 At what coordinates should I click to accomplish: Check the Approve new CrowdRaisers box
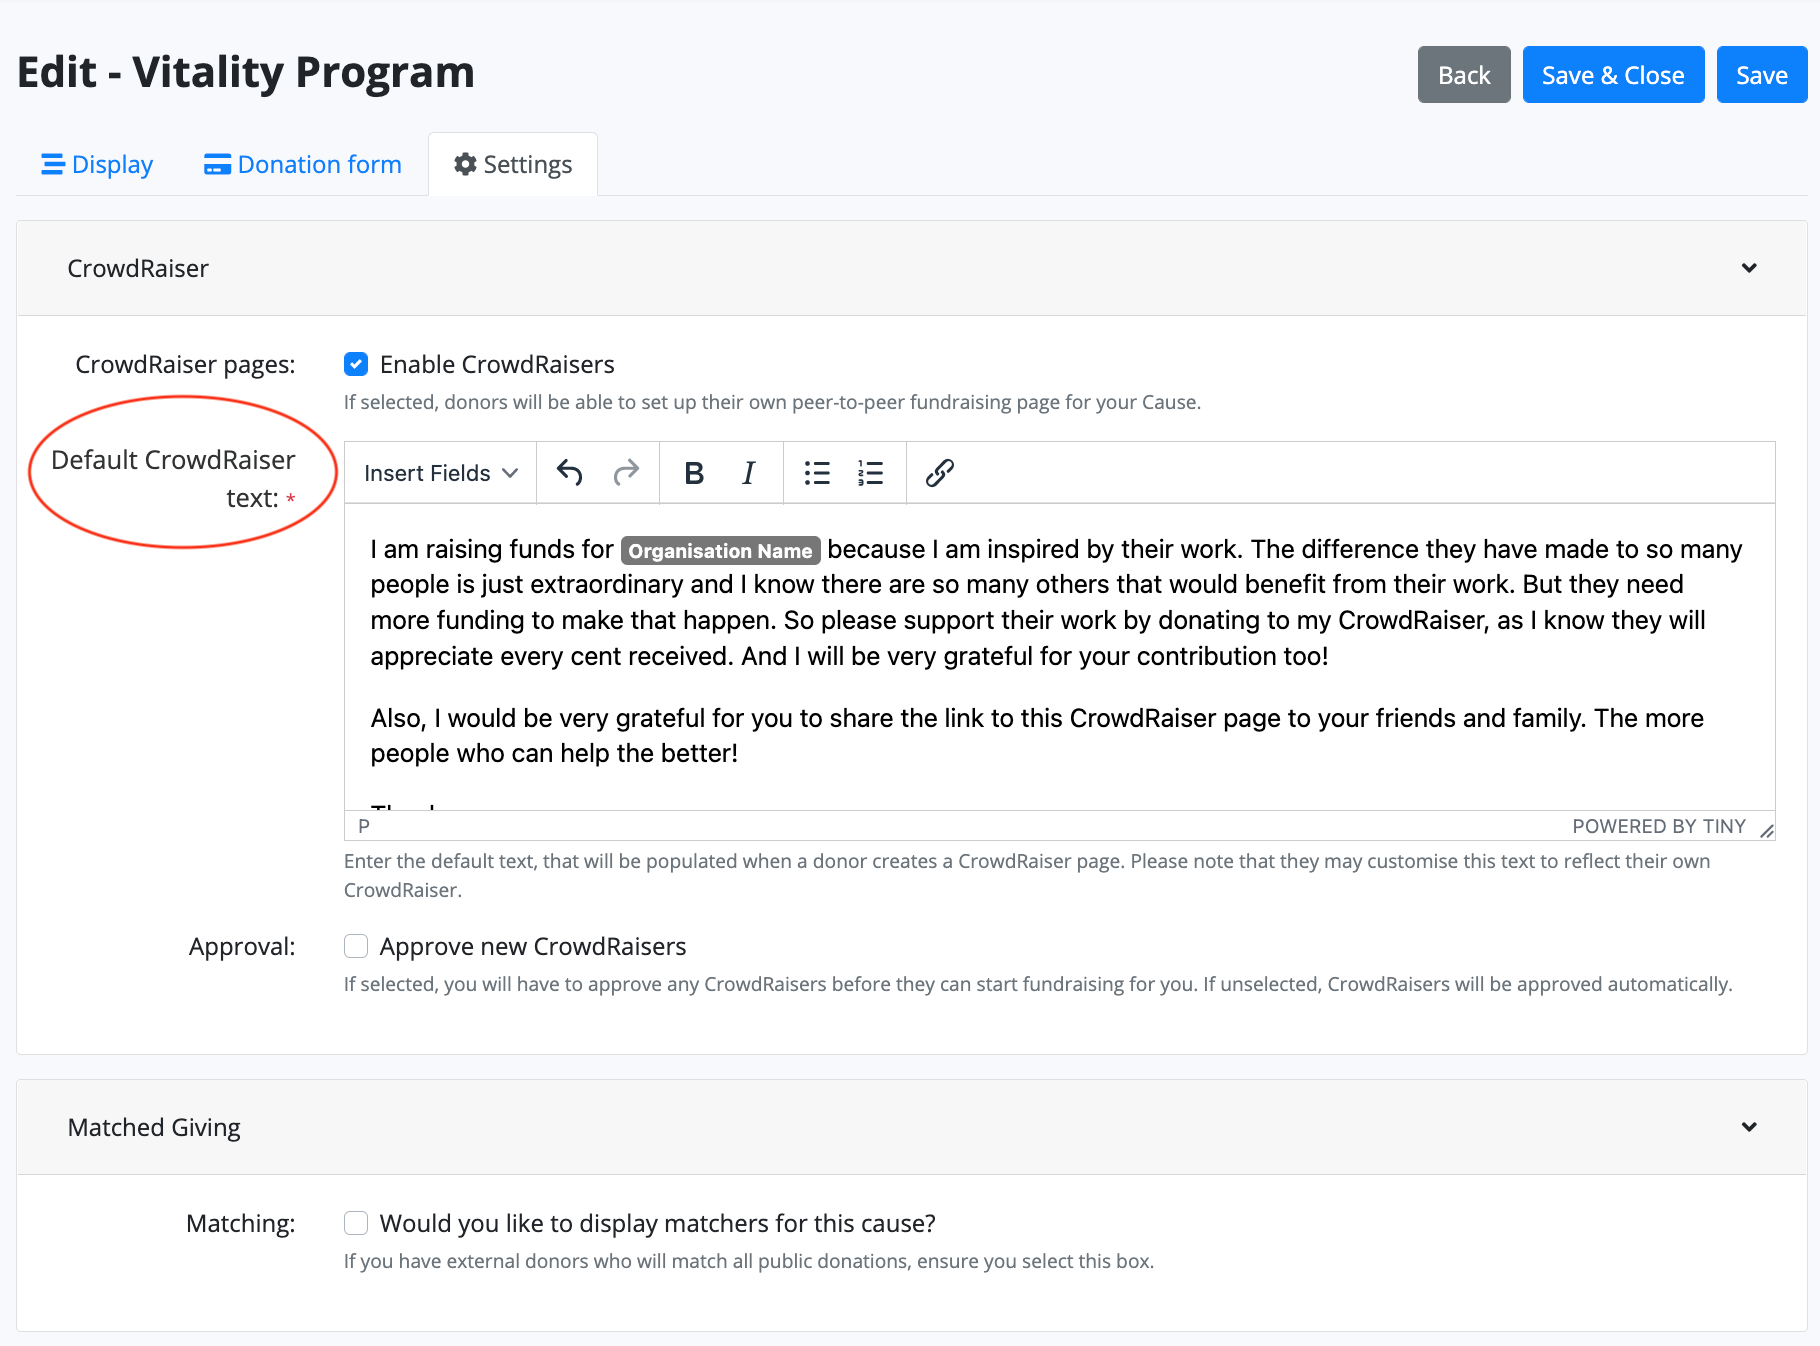[356, 946]
